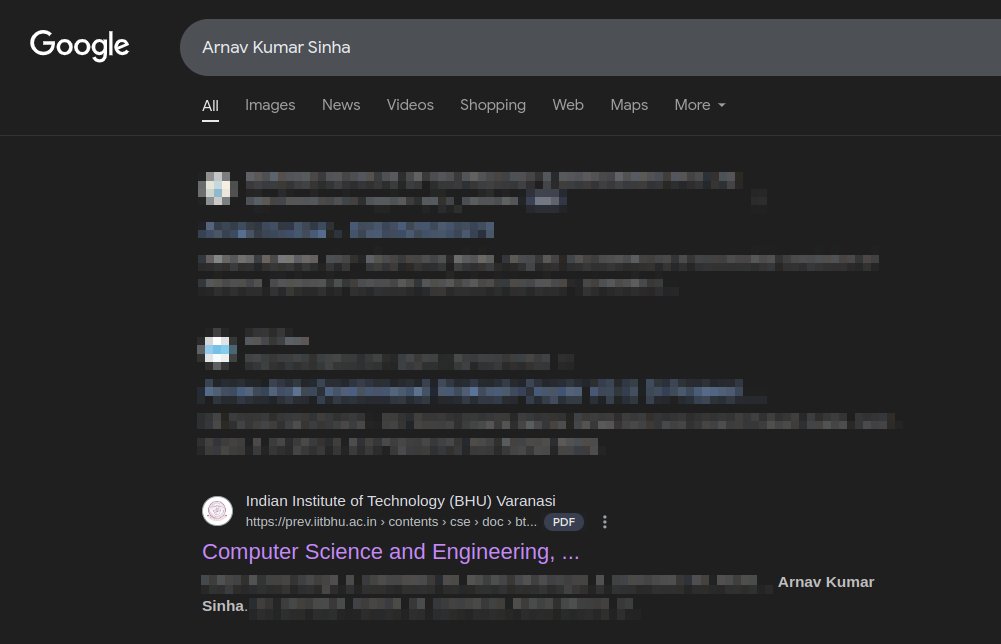The height and width of the screenshot is (644, 1001).
Task: Switch to the Web tab
Action: [568, 105]
